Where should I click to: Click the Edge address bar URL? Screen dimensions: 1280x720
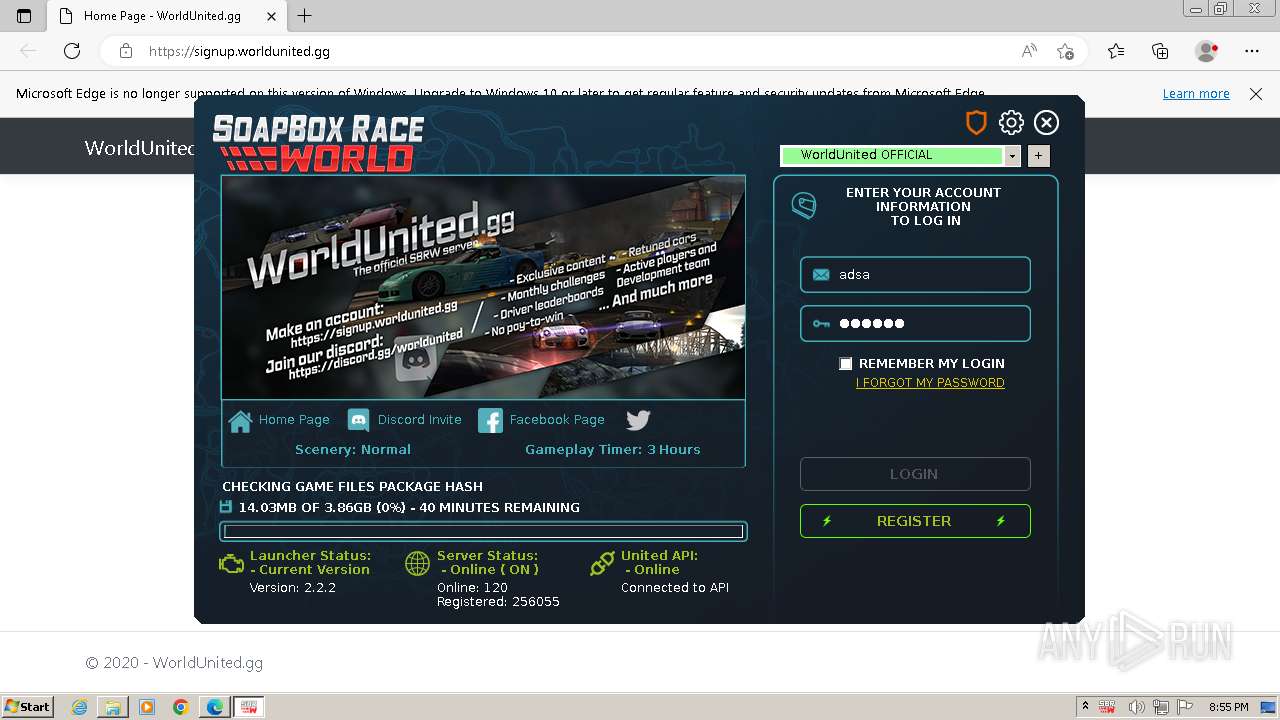click(x=239, y=51)
